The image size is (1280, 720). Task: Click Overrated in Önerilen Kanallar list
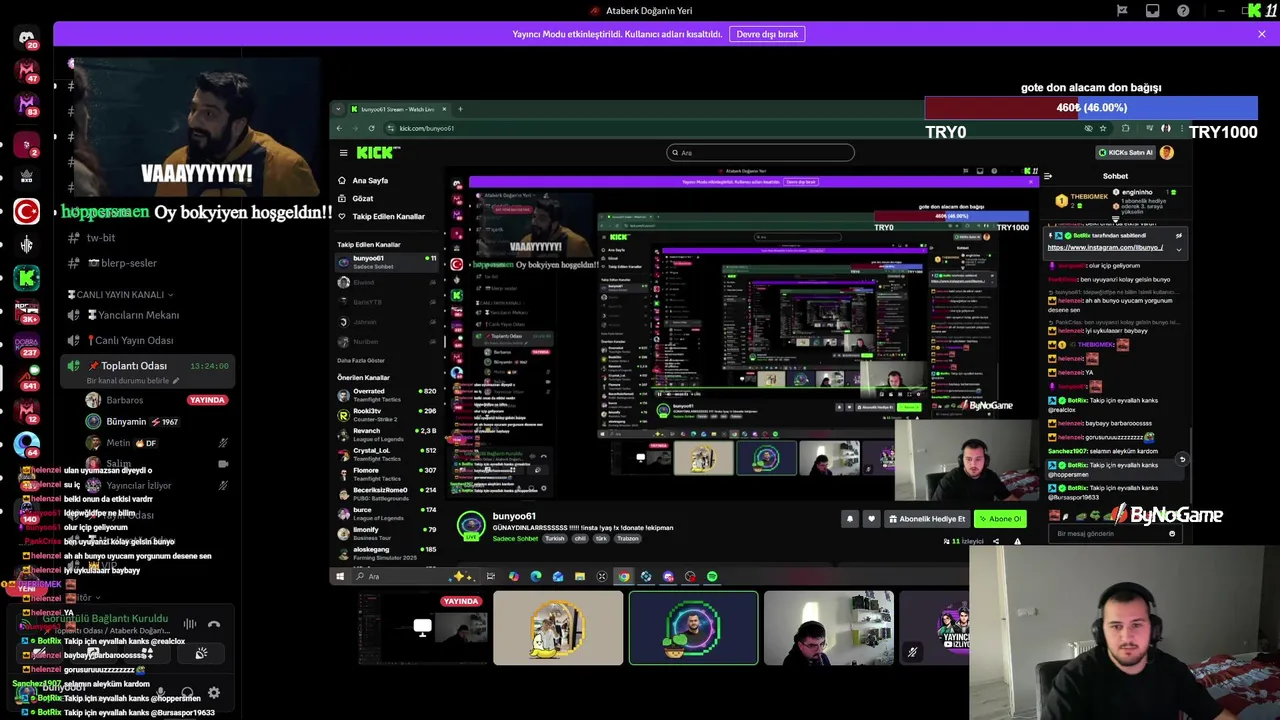[386, 394]
